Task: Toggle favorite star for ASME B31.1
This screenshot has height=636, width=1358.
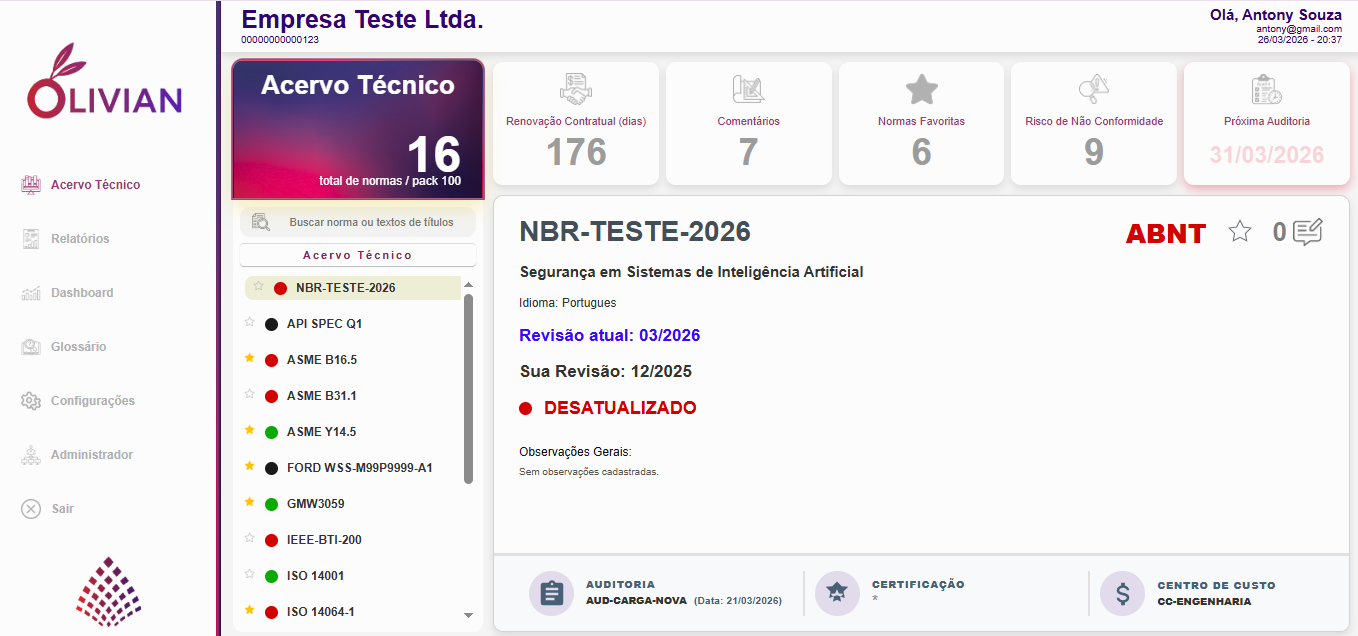Action: pyautogui.click(x=249, y=395)
